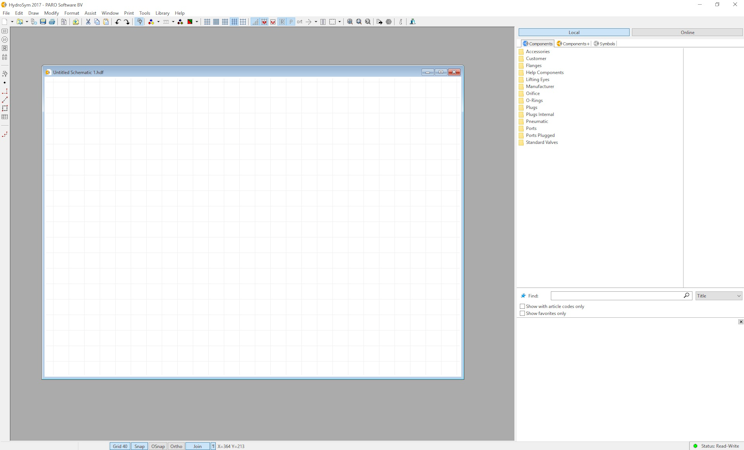744x450 pixels.
Task: Open dropdown arrow beside red-green fill icon
Action: (197, 22)
